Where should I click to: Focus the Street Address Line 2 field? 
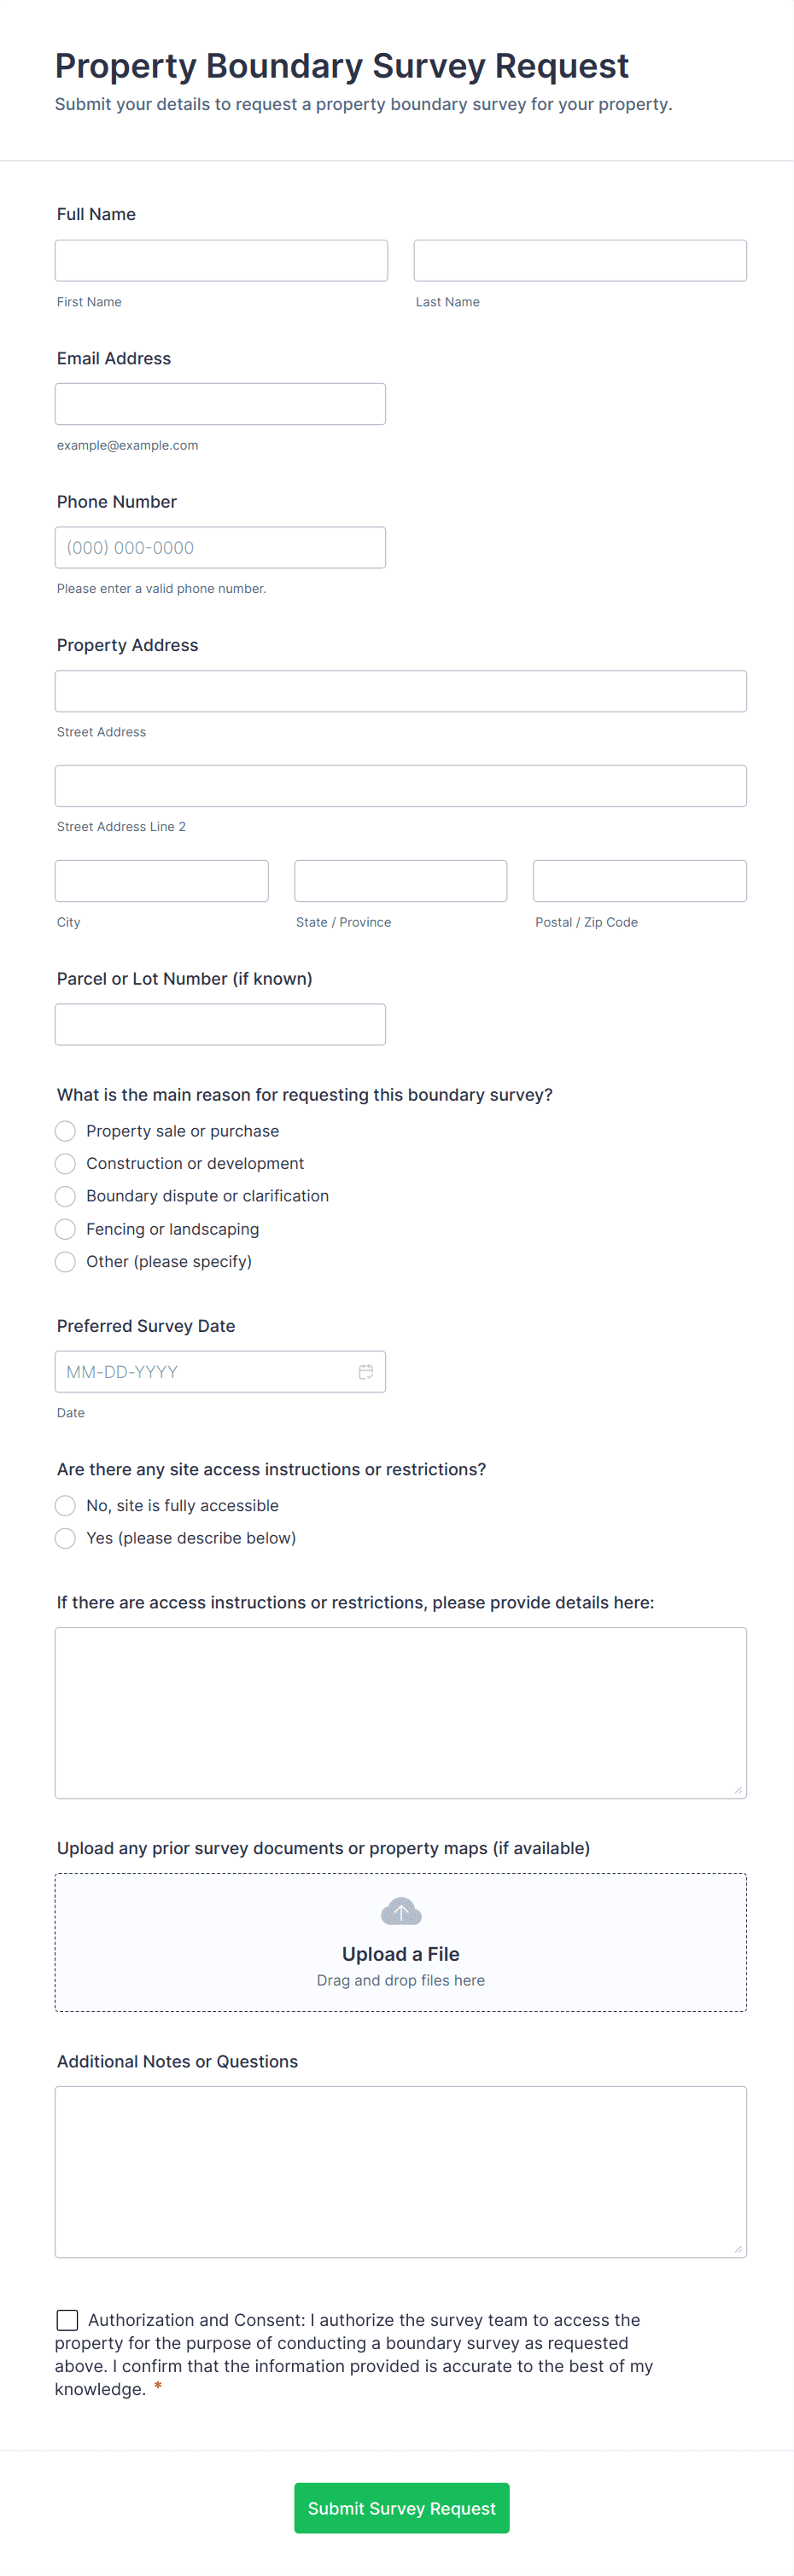click(x=400, y=786)
